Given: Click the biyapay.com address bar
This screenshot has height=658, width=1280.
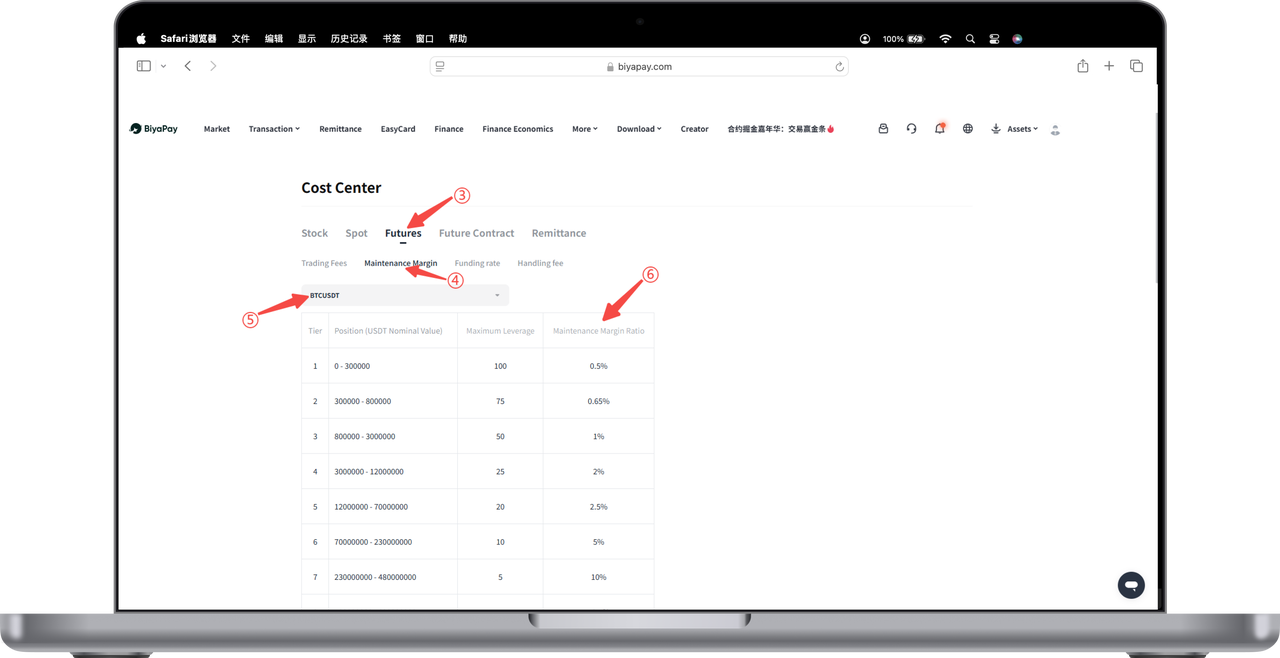Looking at the screenshot, I should (x=639, y=67).
